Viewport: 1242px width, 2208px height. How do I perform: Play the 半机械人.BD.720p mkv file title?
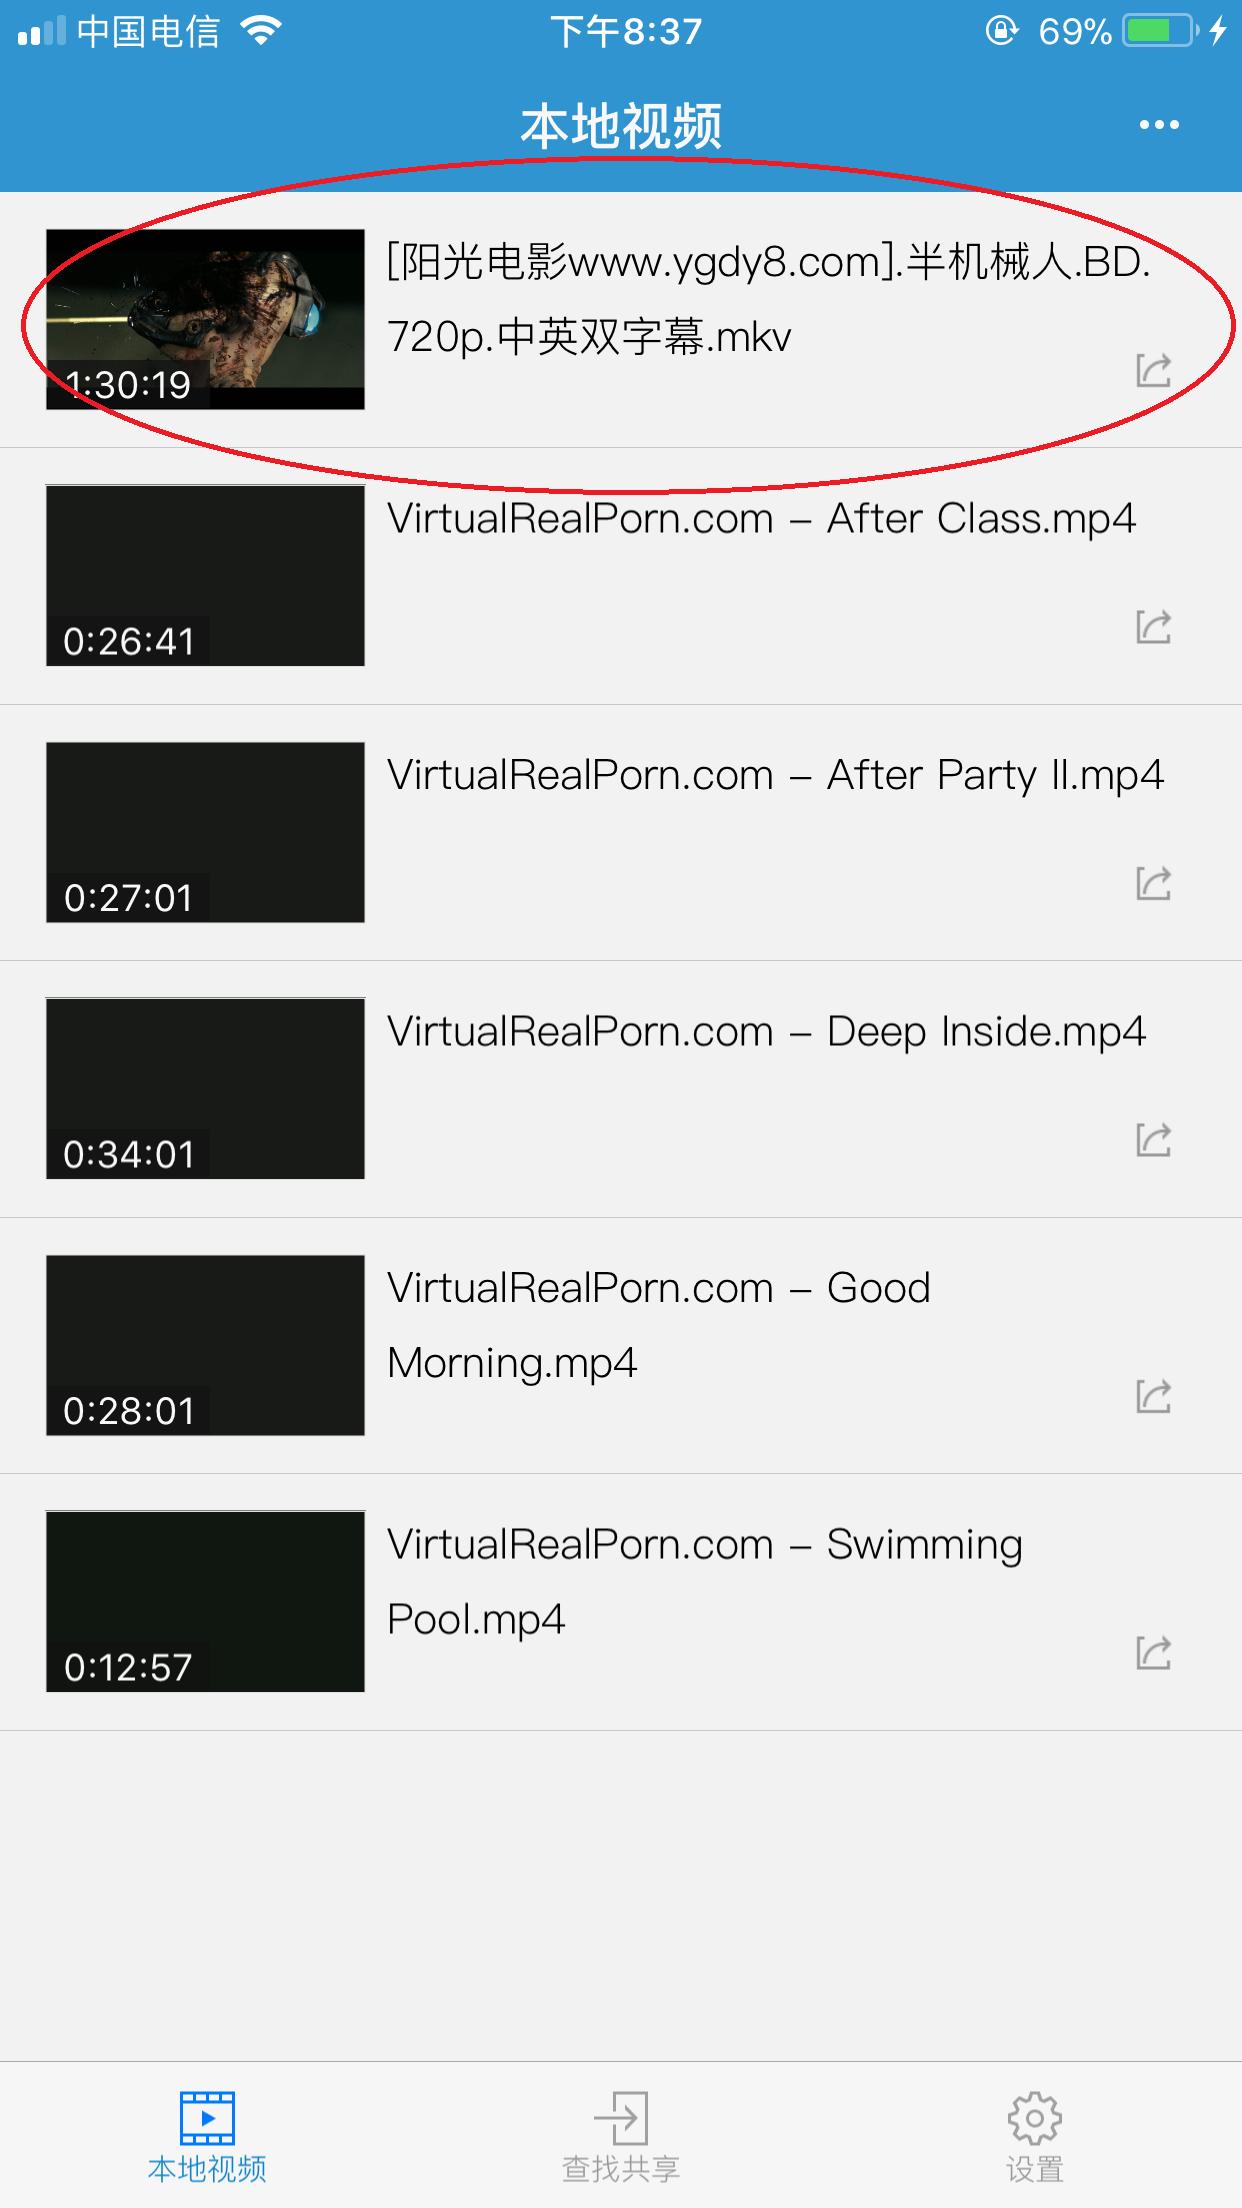point(768,299)
